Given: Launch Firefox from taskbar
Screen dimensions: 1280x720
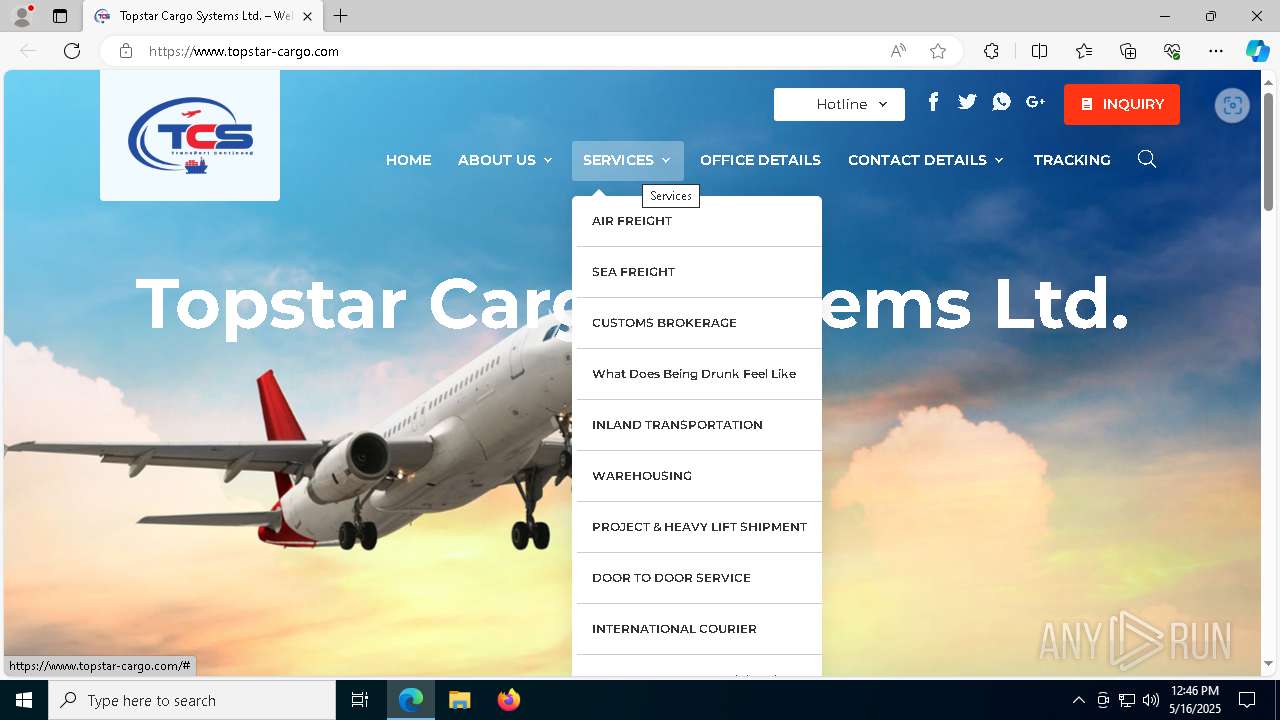Looking at the screenshot, I should click(x=508, y=700).
